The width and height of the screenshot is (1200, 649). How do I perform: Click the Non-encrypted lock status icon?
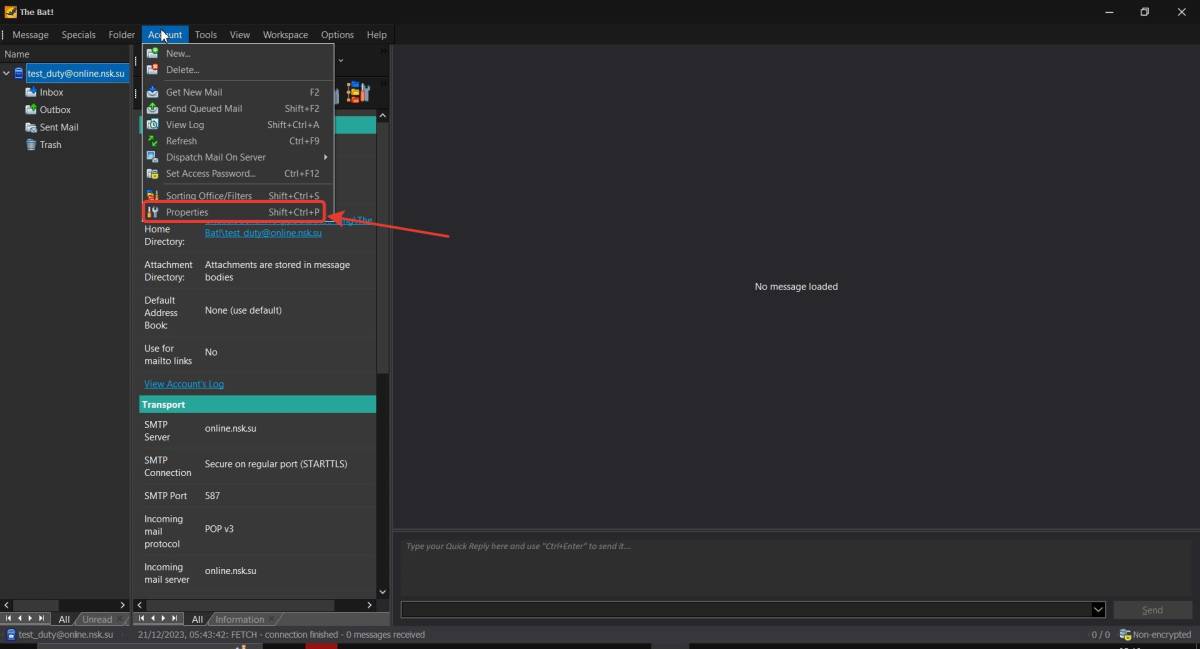[x=1125, y=635]
